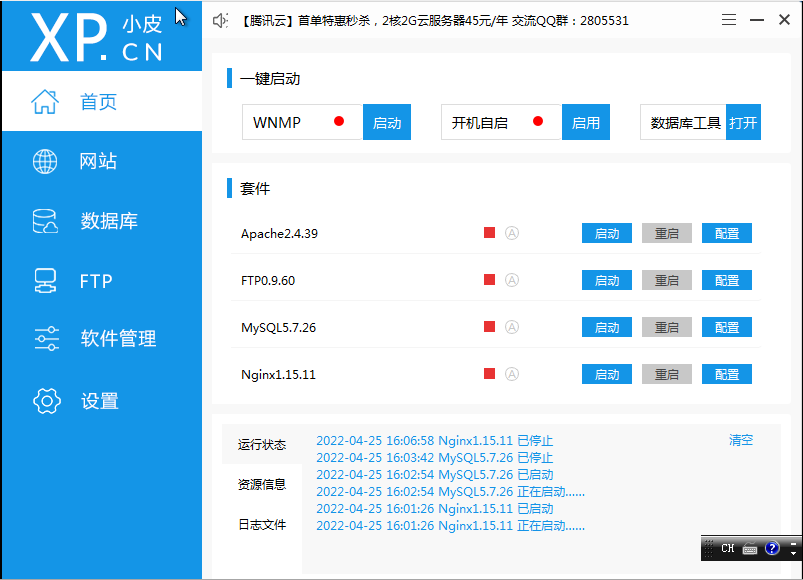Viewport: 803px width, 580px height.
Task: Click the home house icon
Action: (45, 101)
